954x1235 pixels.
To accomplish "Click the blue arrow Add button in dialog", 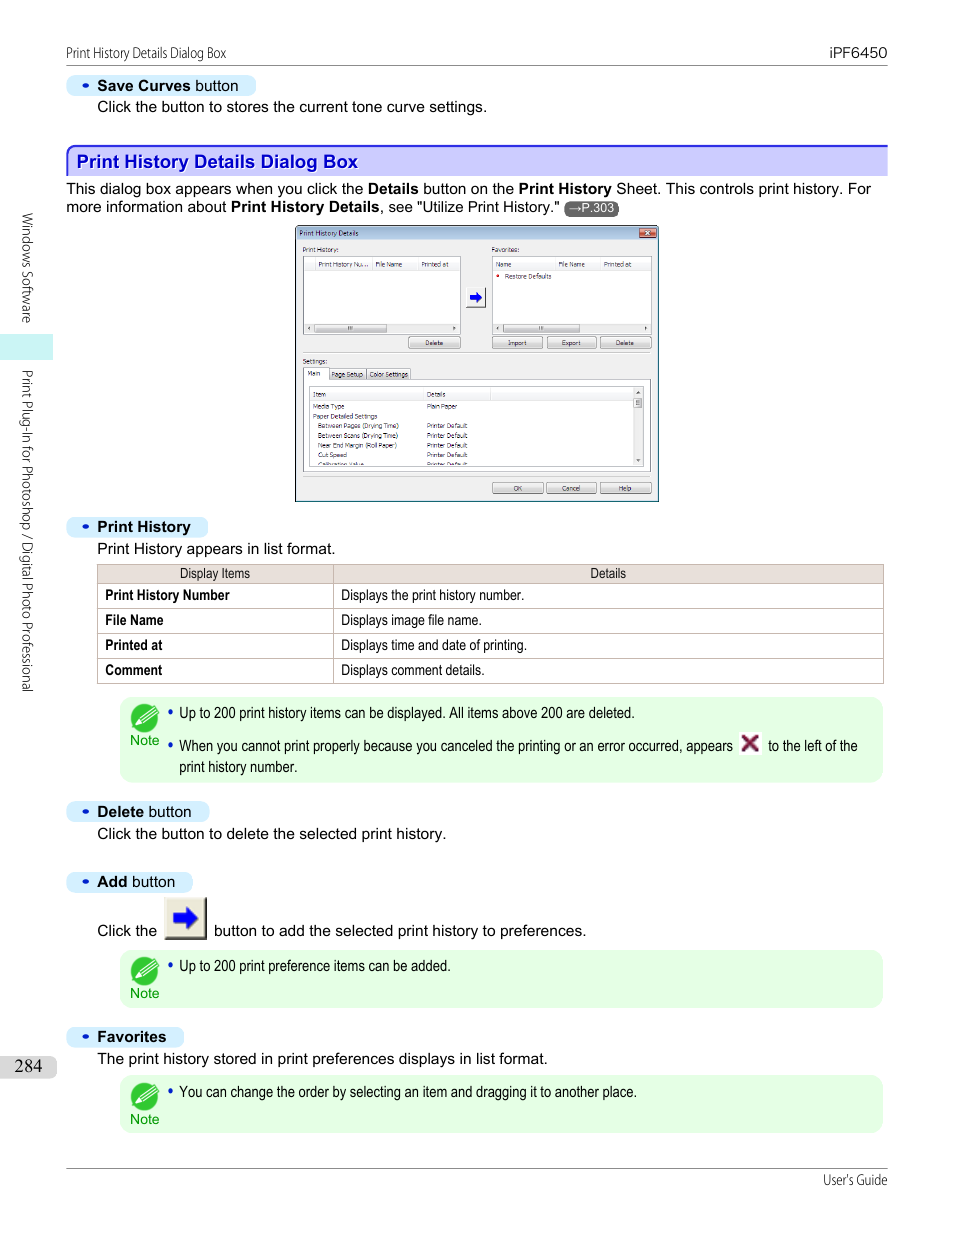I will tap(476, 298).
